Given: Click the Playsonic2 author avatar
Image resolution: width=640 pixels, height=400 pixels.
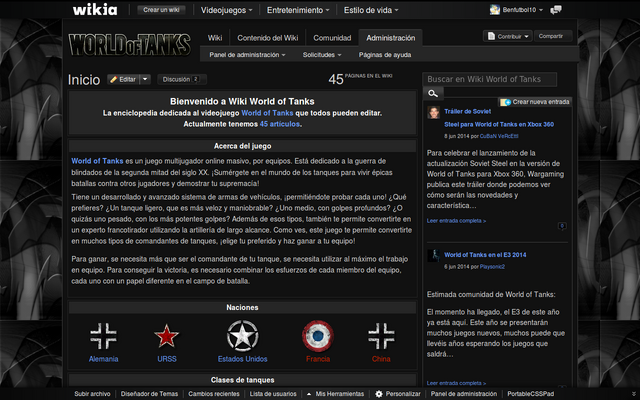Looking at the screenshot, I should 433,256.
